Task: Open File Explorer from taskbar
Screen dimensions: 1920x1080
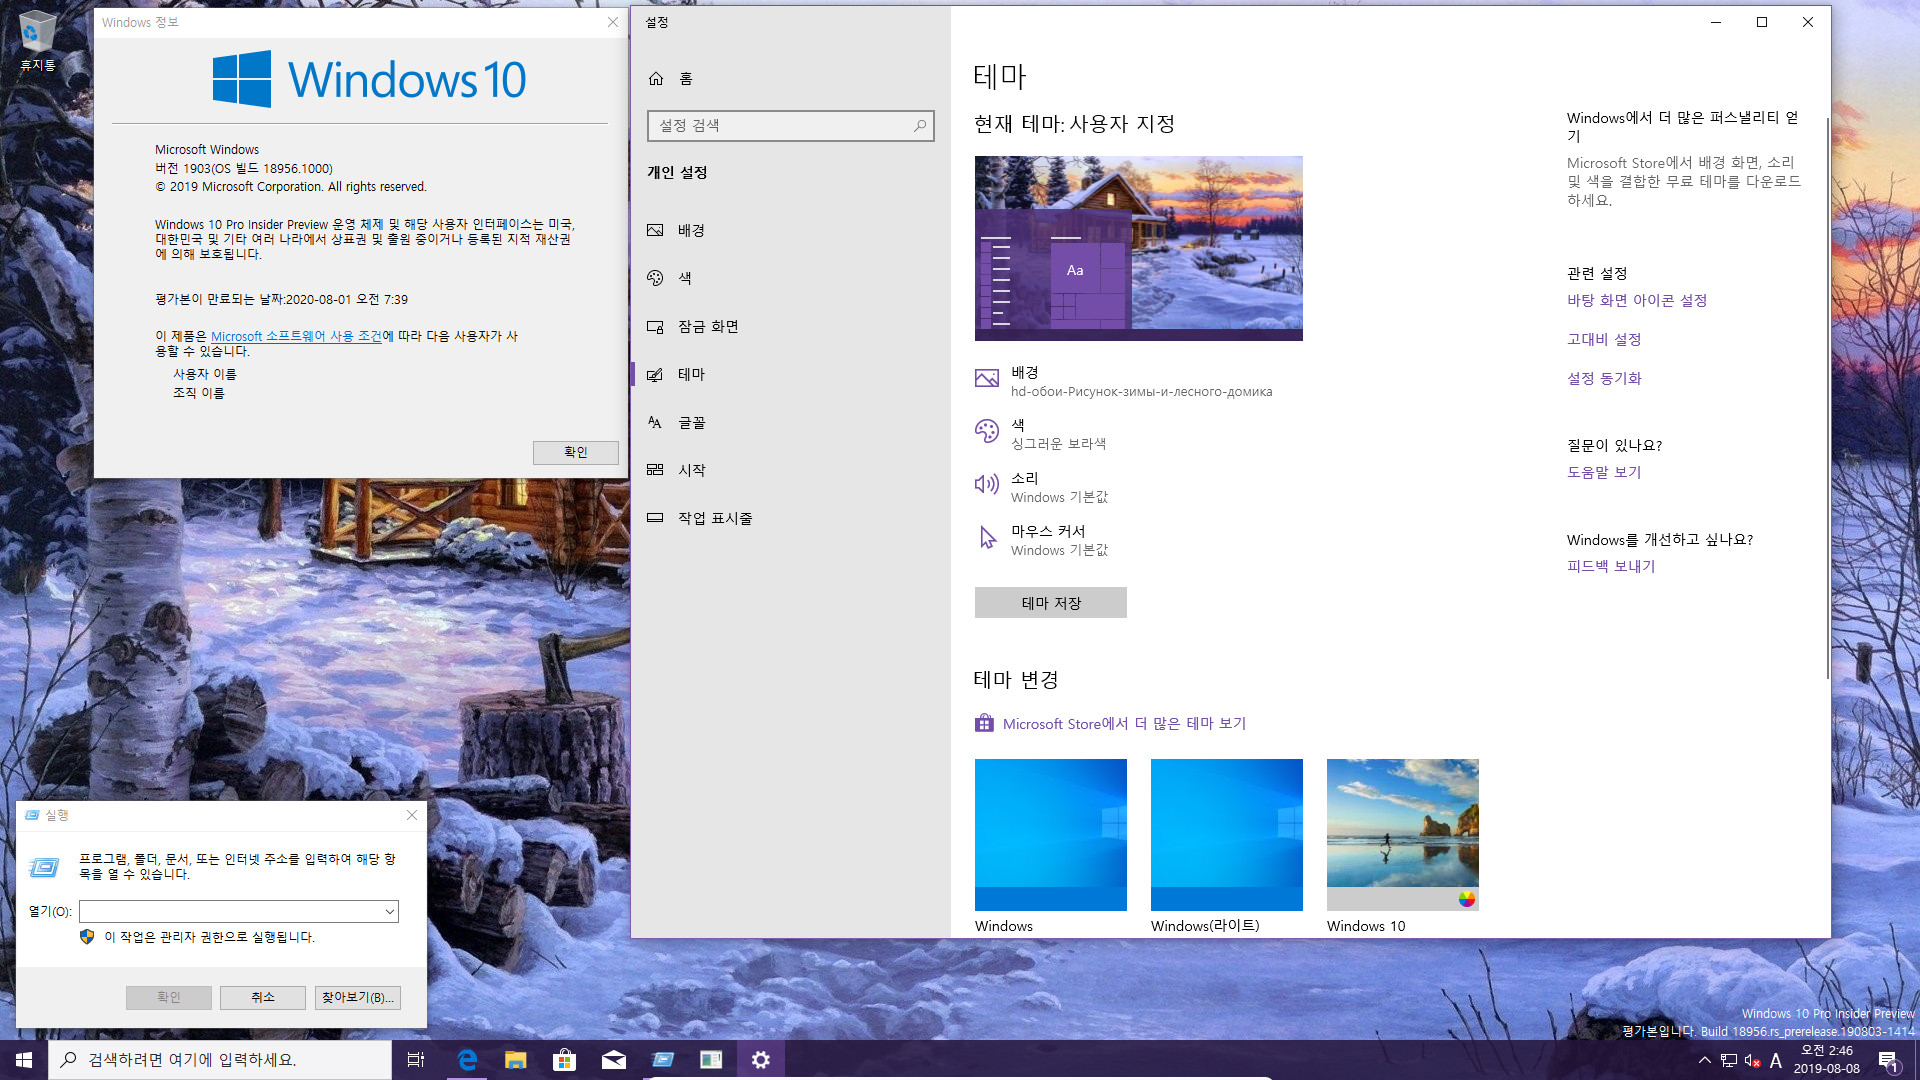Action: (x=516, y=1060)
